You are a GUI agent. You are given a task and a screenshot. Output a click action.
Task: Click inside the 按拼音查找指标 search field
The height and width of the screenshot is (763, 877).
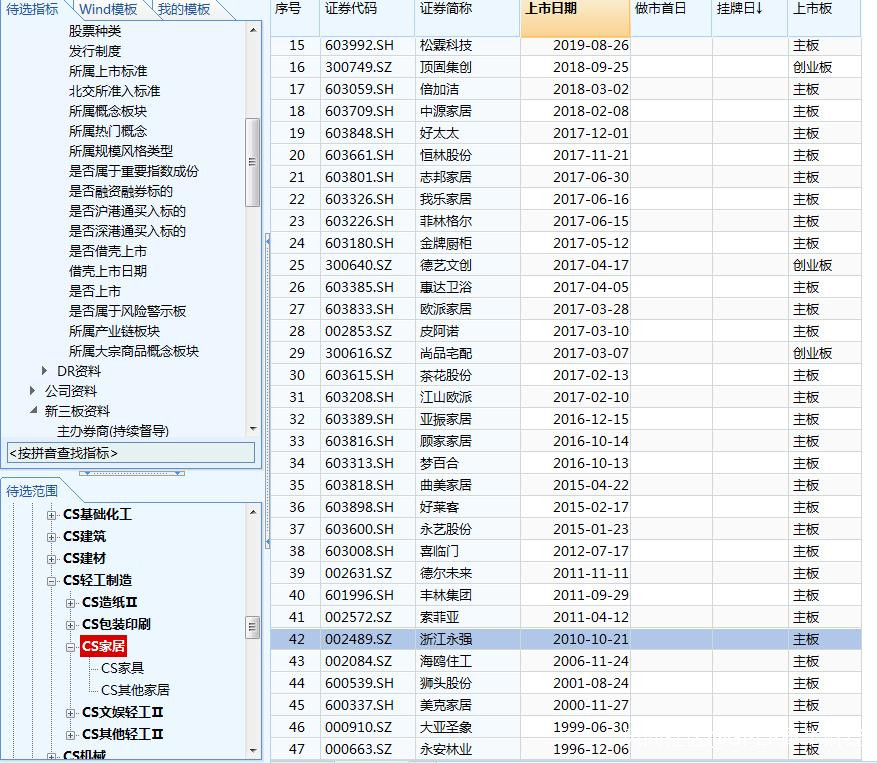[131, 453]
